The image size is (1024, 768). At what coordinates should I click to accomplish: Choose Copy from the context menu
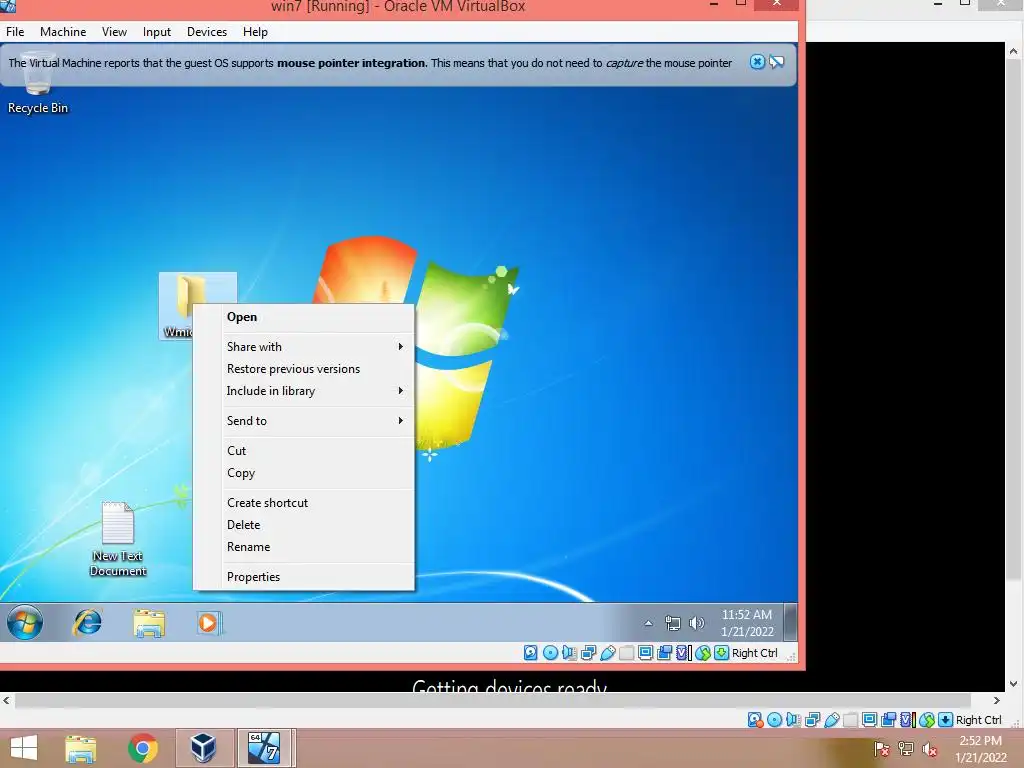pos(304,473)
